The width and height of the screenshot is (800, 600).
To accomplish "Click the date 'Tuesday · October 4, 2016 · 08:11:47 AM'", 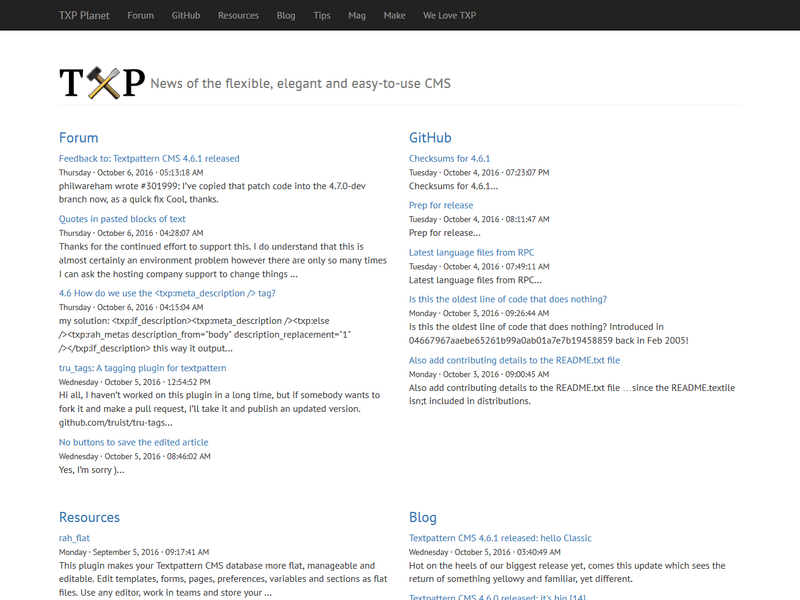I will tap(479, 219).
